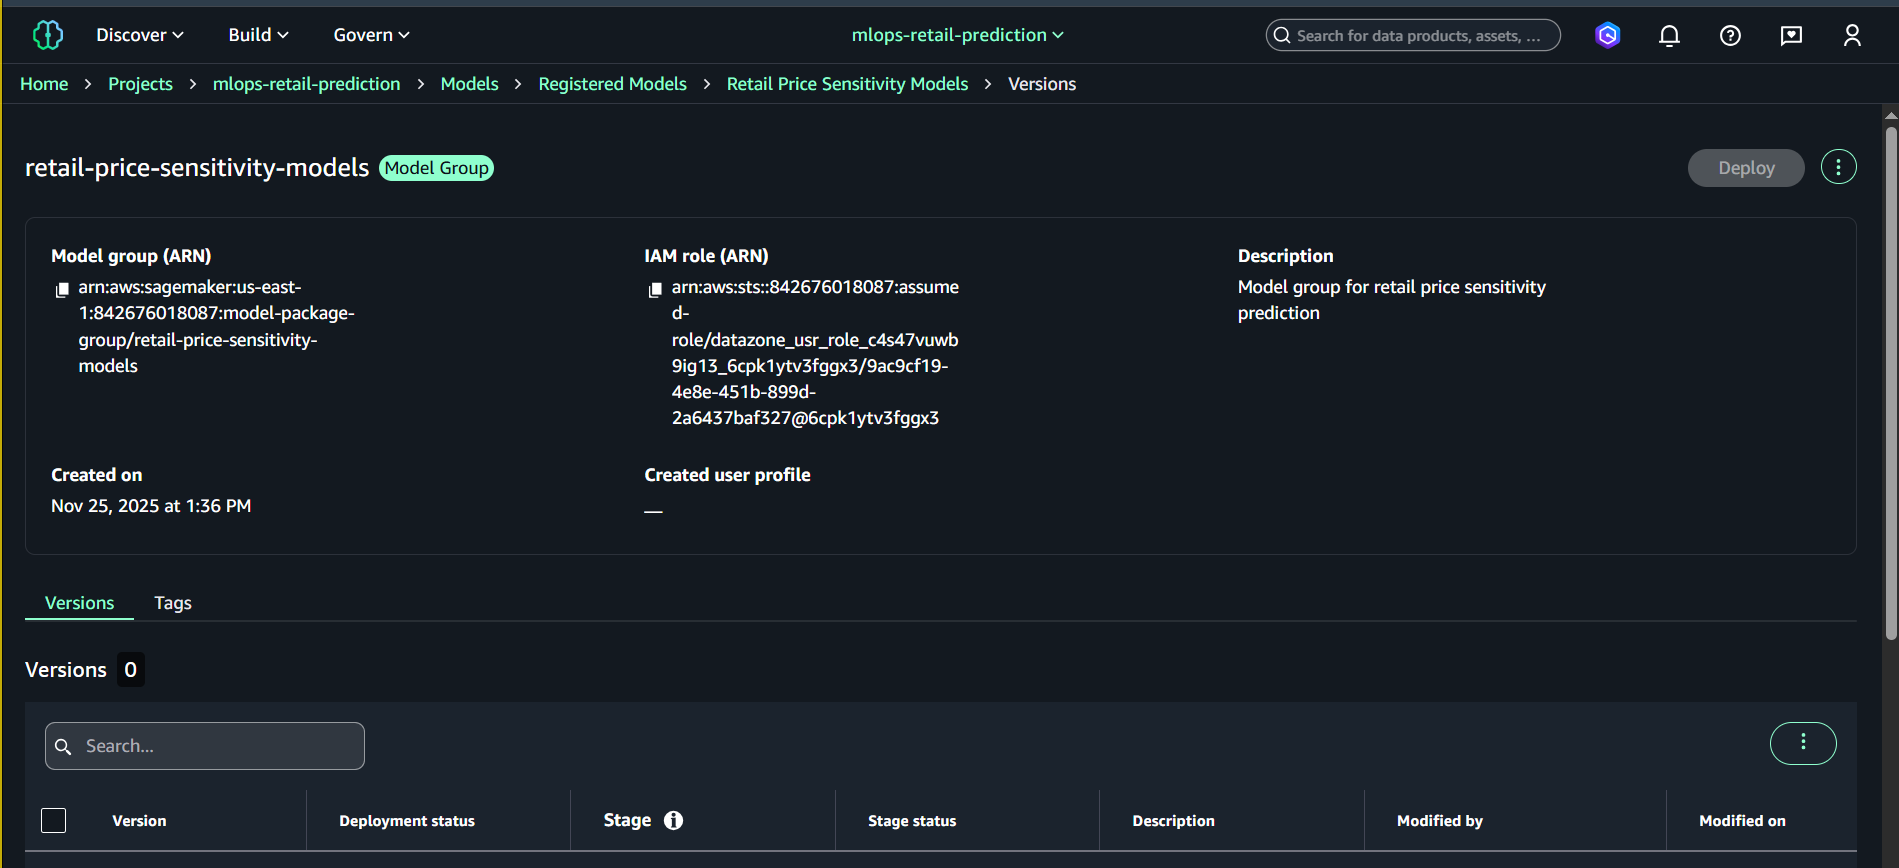Open the mlops-retail-prediction project selector
Image resolution: width=1899 pixels, height=868 pixels.
[x=957, y=35]
